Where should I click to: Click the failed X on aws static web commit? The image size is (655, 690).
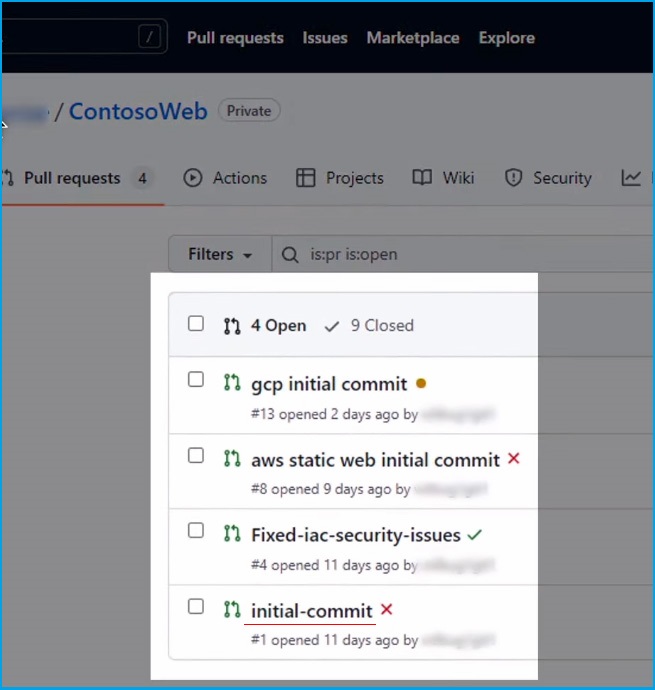click(x=513, y=459)
